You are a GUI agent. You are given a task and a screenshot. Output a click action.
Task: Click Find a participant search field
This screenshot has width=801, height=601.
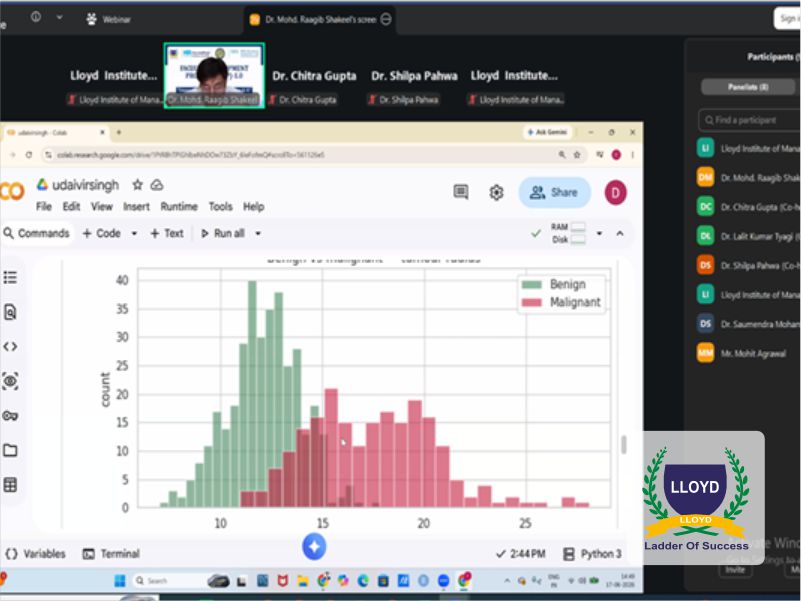pos(749,120)
